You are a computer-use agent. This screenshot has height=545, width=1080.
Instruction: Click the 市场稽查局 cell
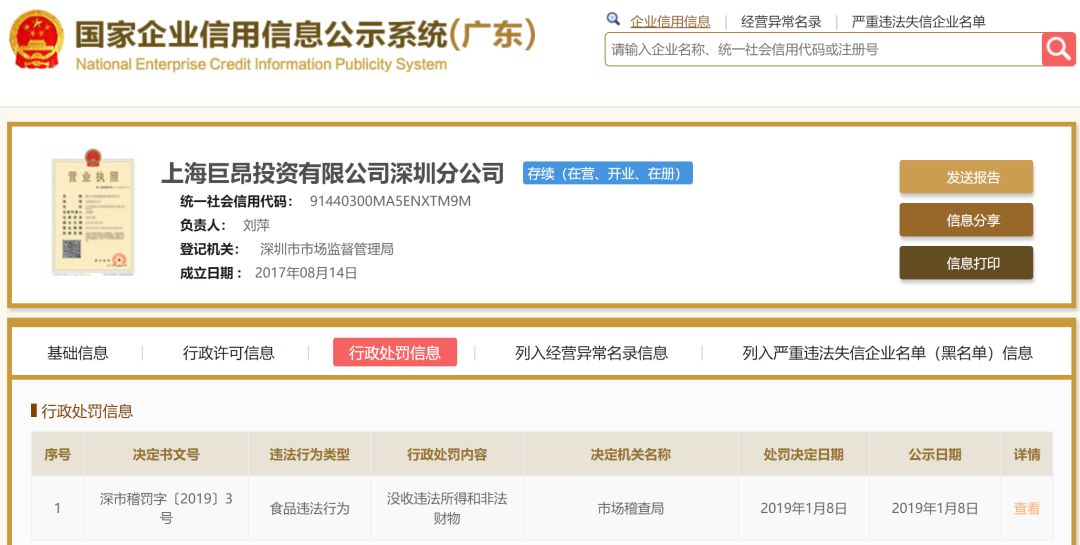click(630, 508)
